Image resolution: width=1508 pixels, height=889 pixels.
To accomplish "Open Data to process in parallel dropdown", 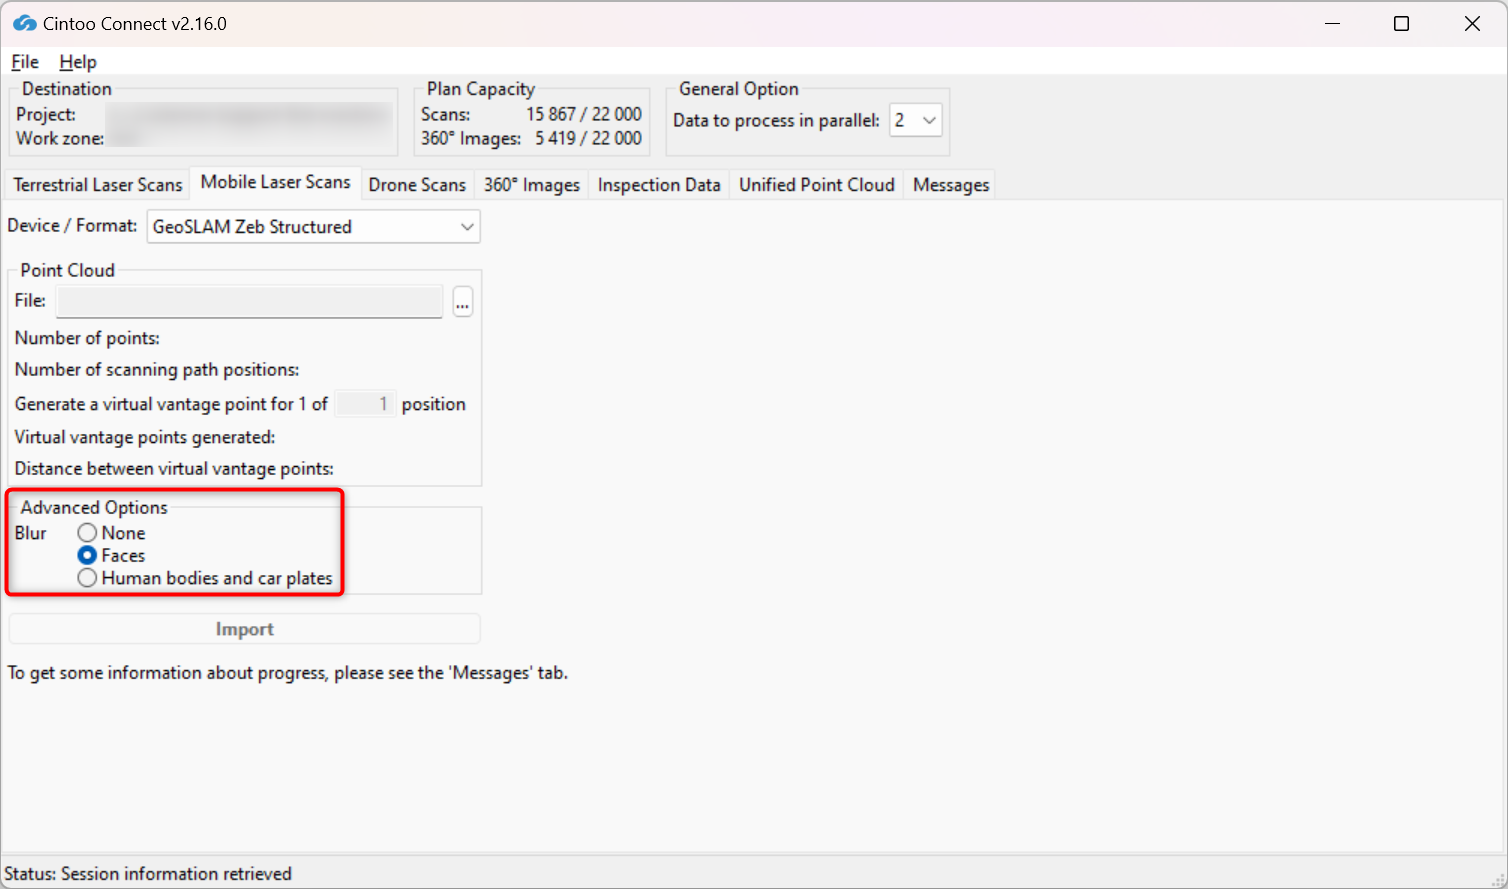I will pos(915,120).
